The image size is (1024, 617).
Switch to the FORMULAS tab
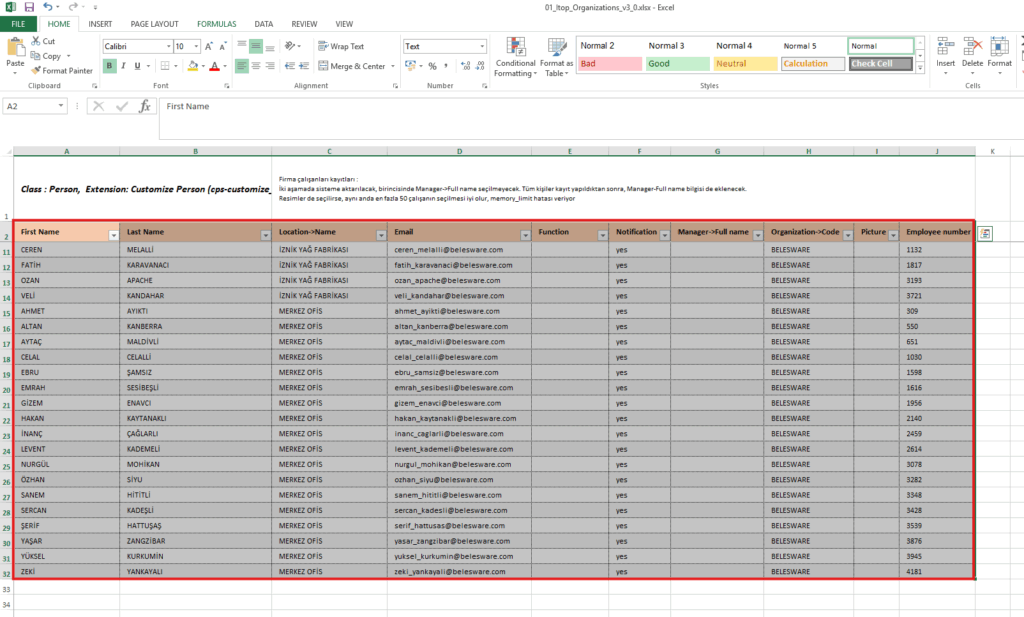click(217, 24)
